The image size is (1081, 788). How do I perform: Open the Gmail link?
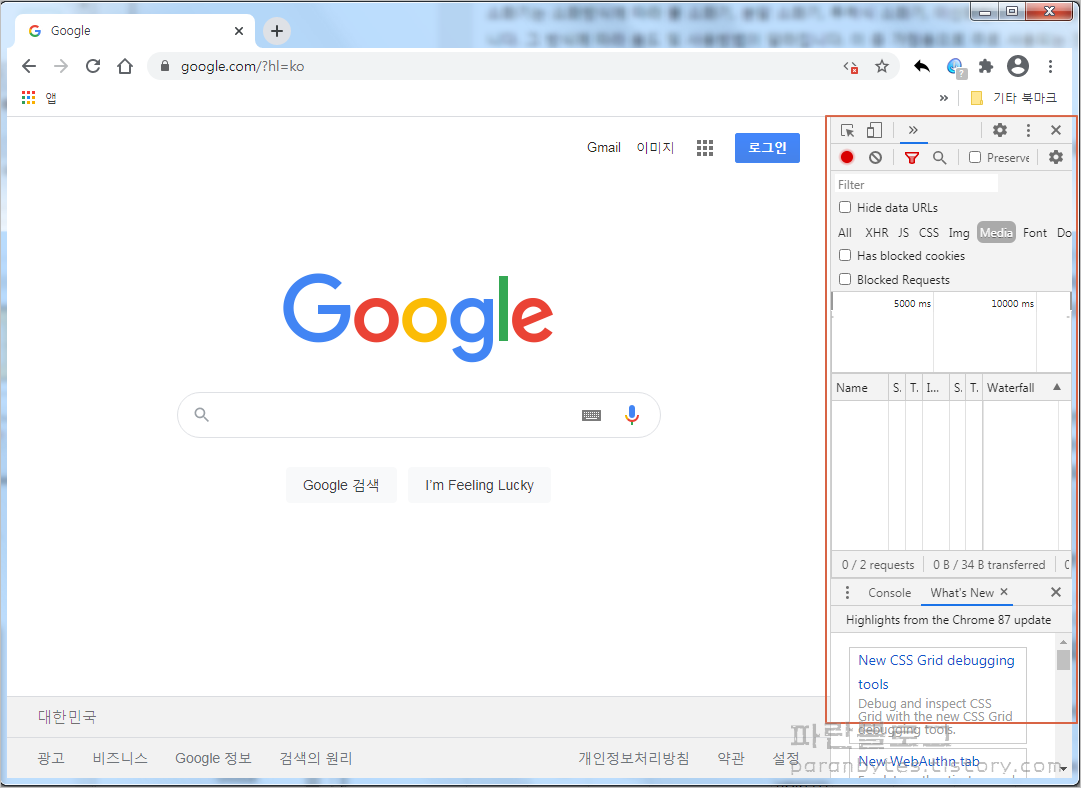[x=604, y=148]
